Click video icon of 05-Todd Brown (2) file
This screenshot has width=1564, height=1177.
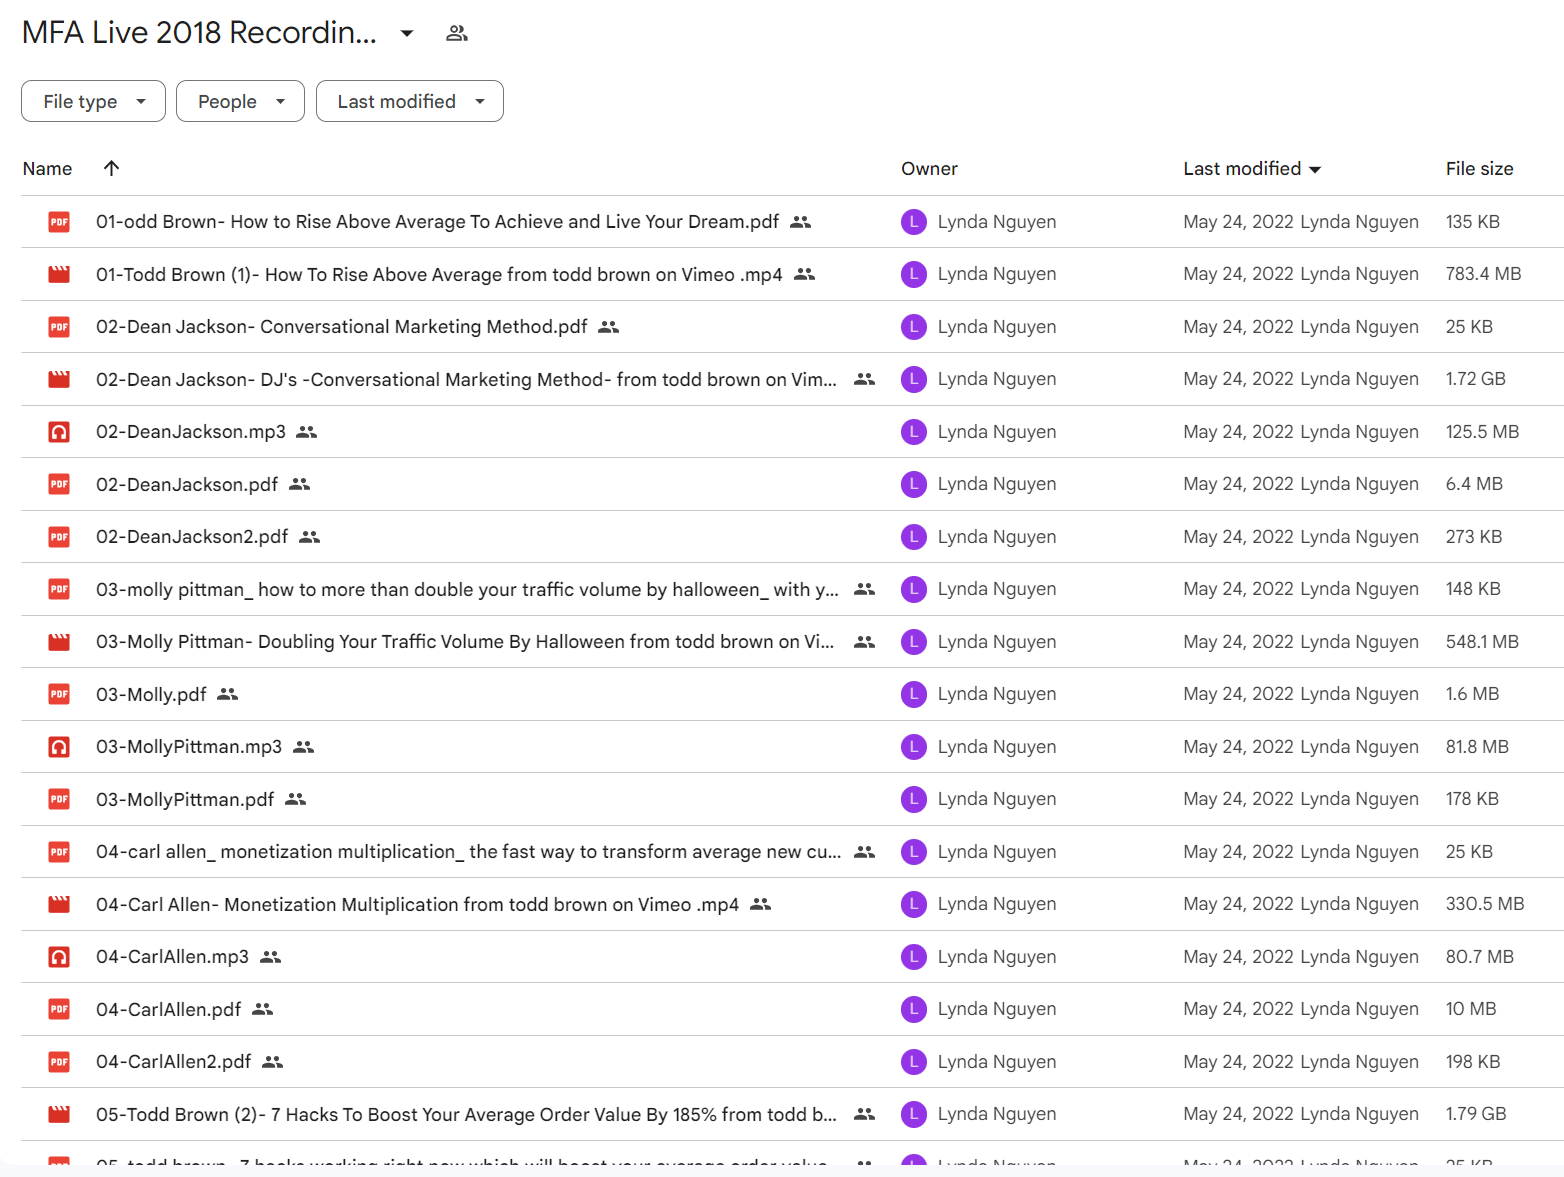click(x=59, y=1114)
